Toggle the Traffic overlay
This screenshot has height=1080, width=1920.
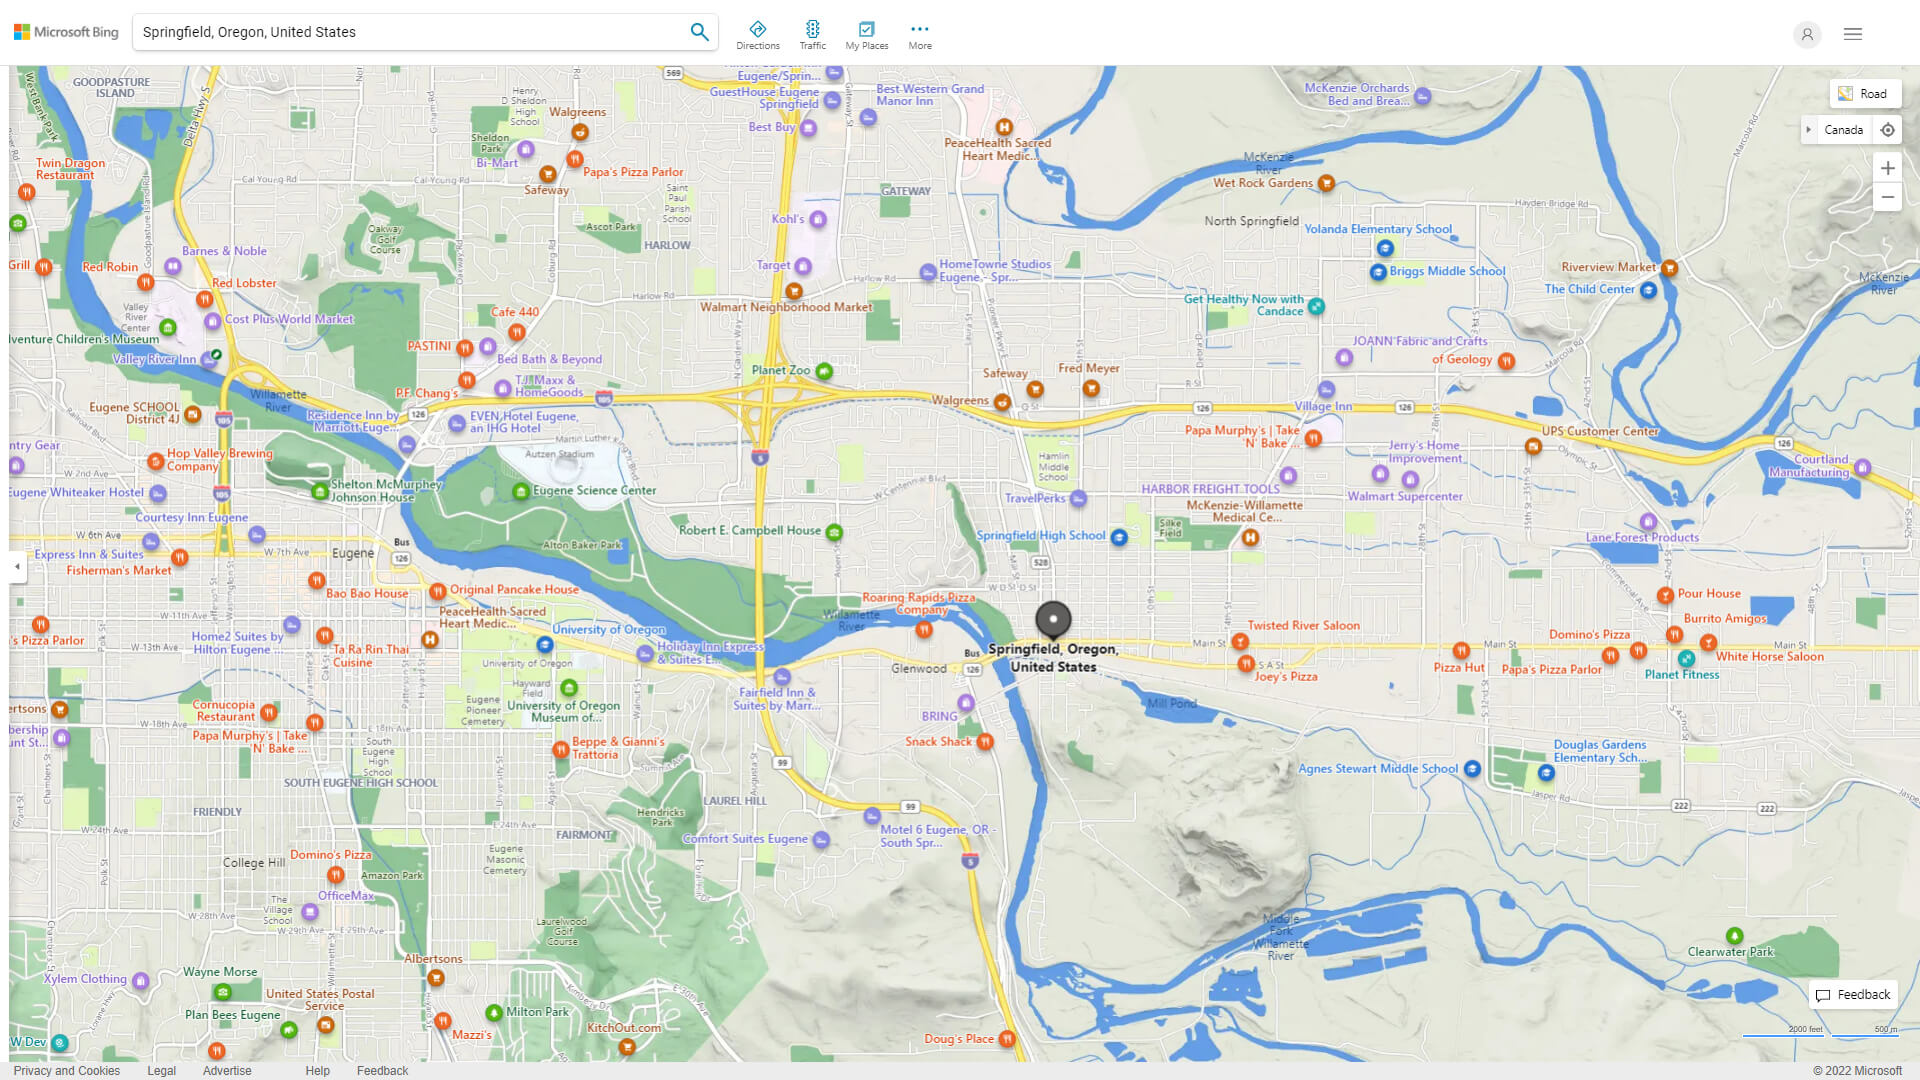812,32
